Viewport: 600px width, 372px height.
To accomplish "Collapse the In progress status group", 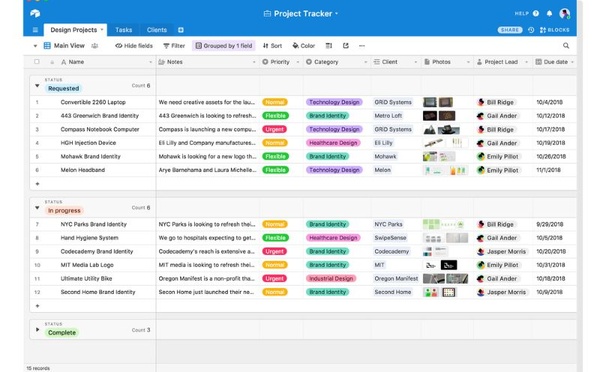I will [x=37, y=208].
